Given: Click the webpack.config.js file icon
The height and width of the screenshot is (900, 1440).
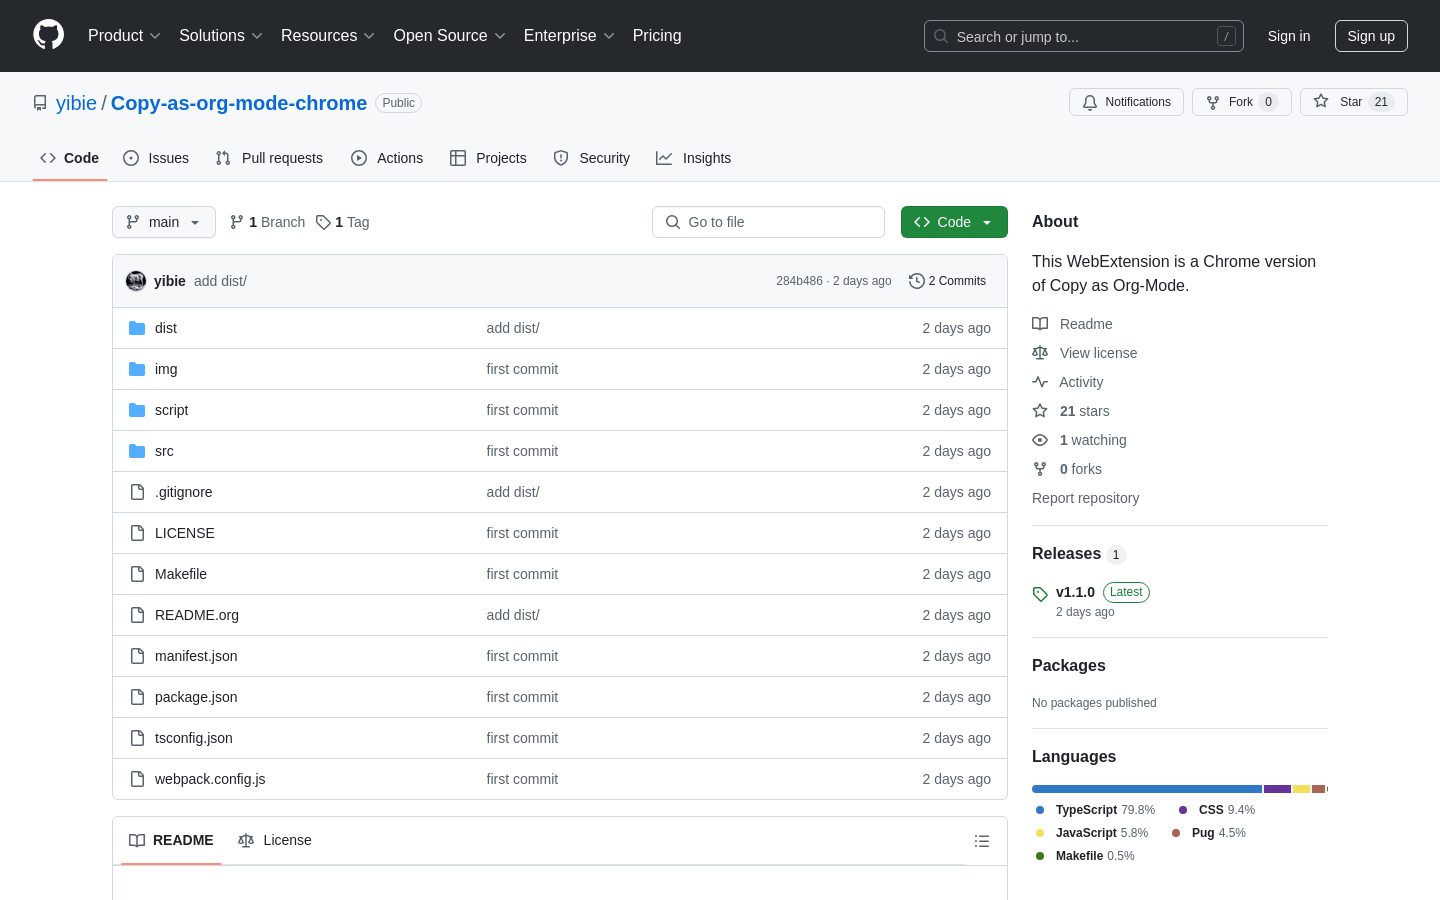Looking at the screenshot, I should (x=137, y=779).
